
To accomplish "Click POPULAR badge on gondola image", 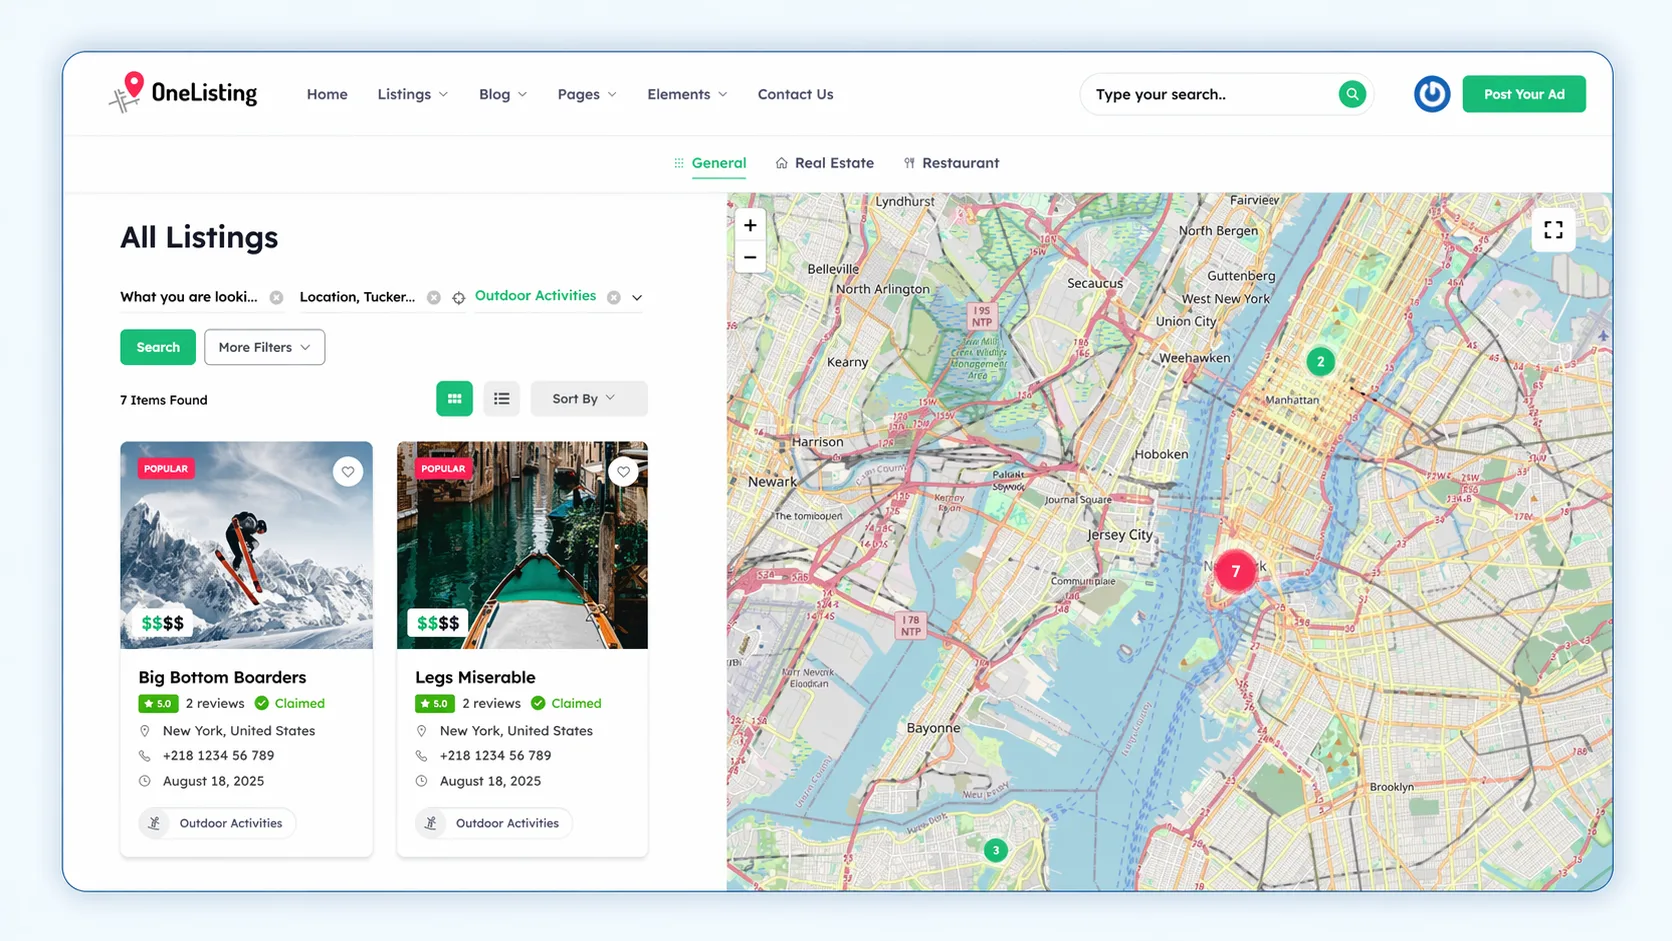I will pos(443,469).
